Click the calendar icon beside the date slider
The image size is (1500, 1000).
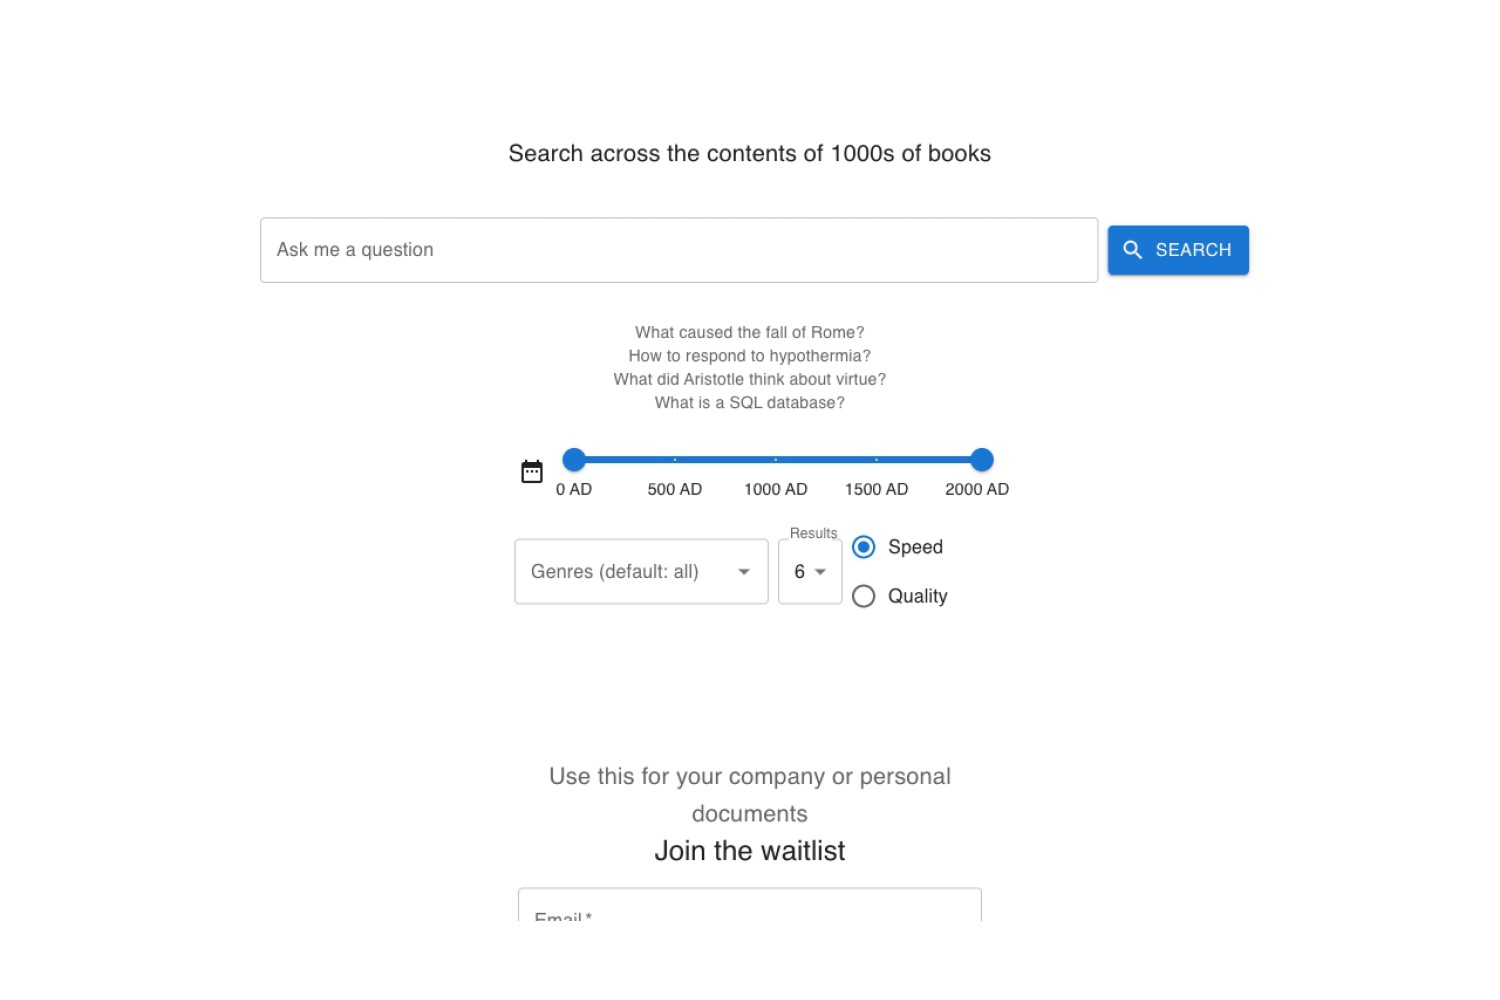[x=532, y=471]
